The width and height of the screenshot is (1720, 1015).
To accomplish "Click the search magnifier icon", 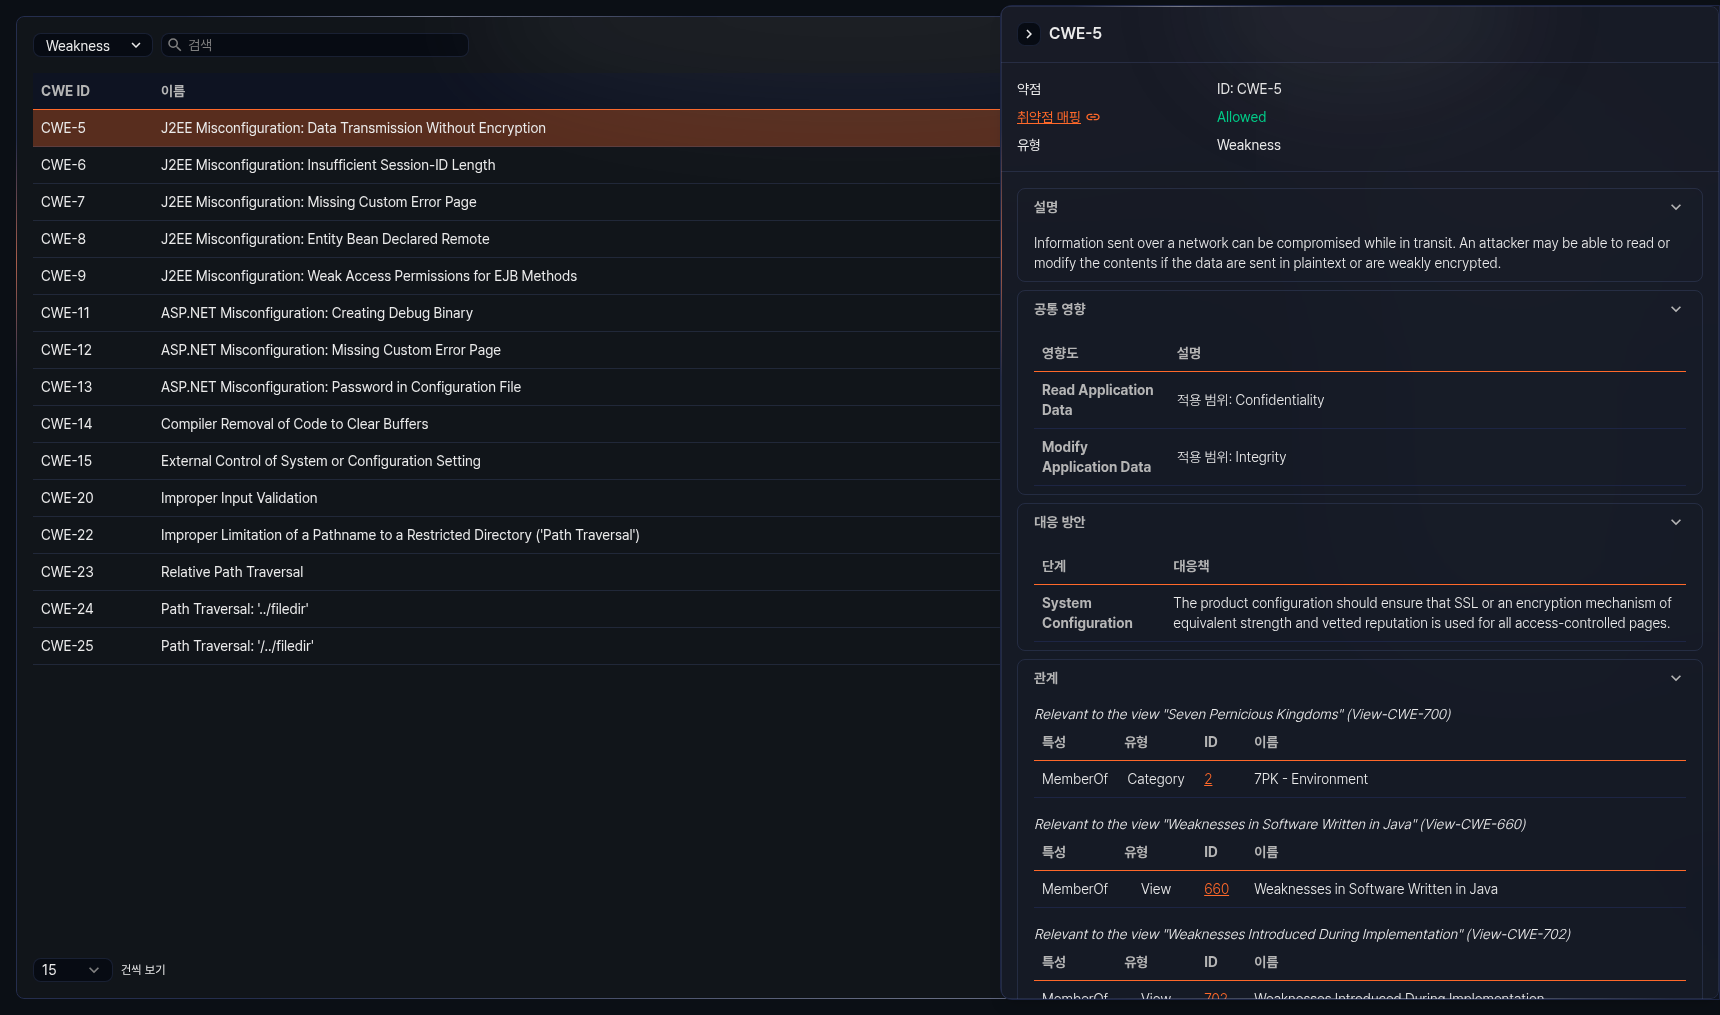I will [174, 45].
